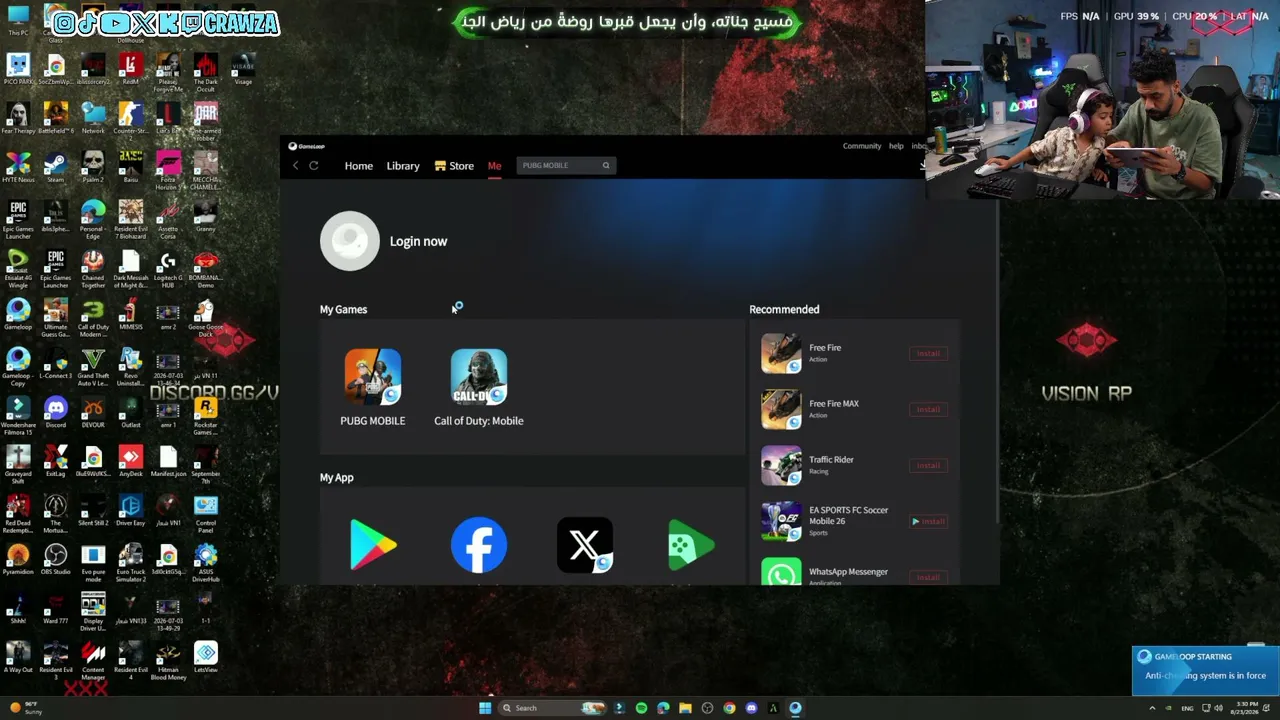
Task: Click the WhatsApp Messenger title
Action: pos(848,572)
